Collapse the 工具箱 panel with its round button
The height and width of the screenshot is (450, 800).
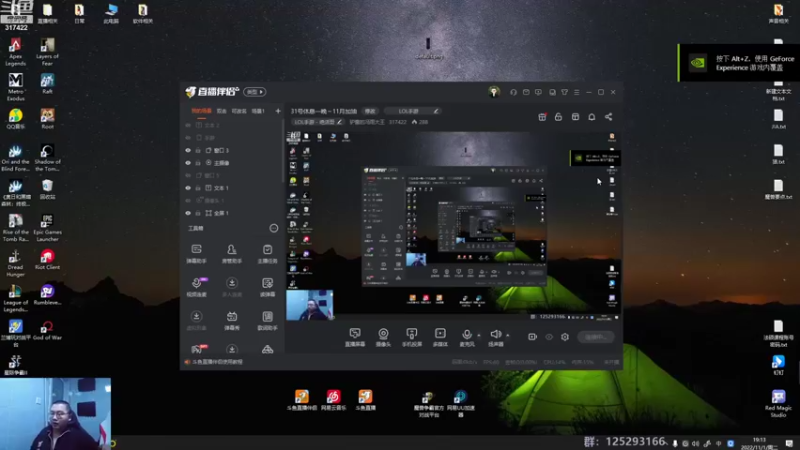pos(274,228)
